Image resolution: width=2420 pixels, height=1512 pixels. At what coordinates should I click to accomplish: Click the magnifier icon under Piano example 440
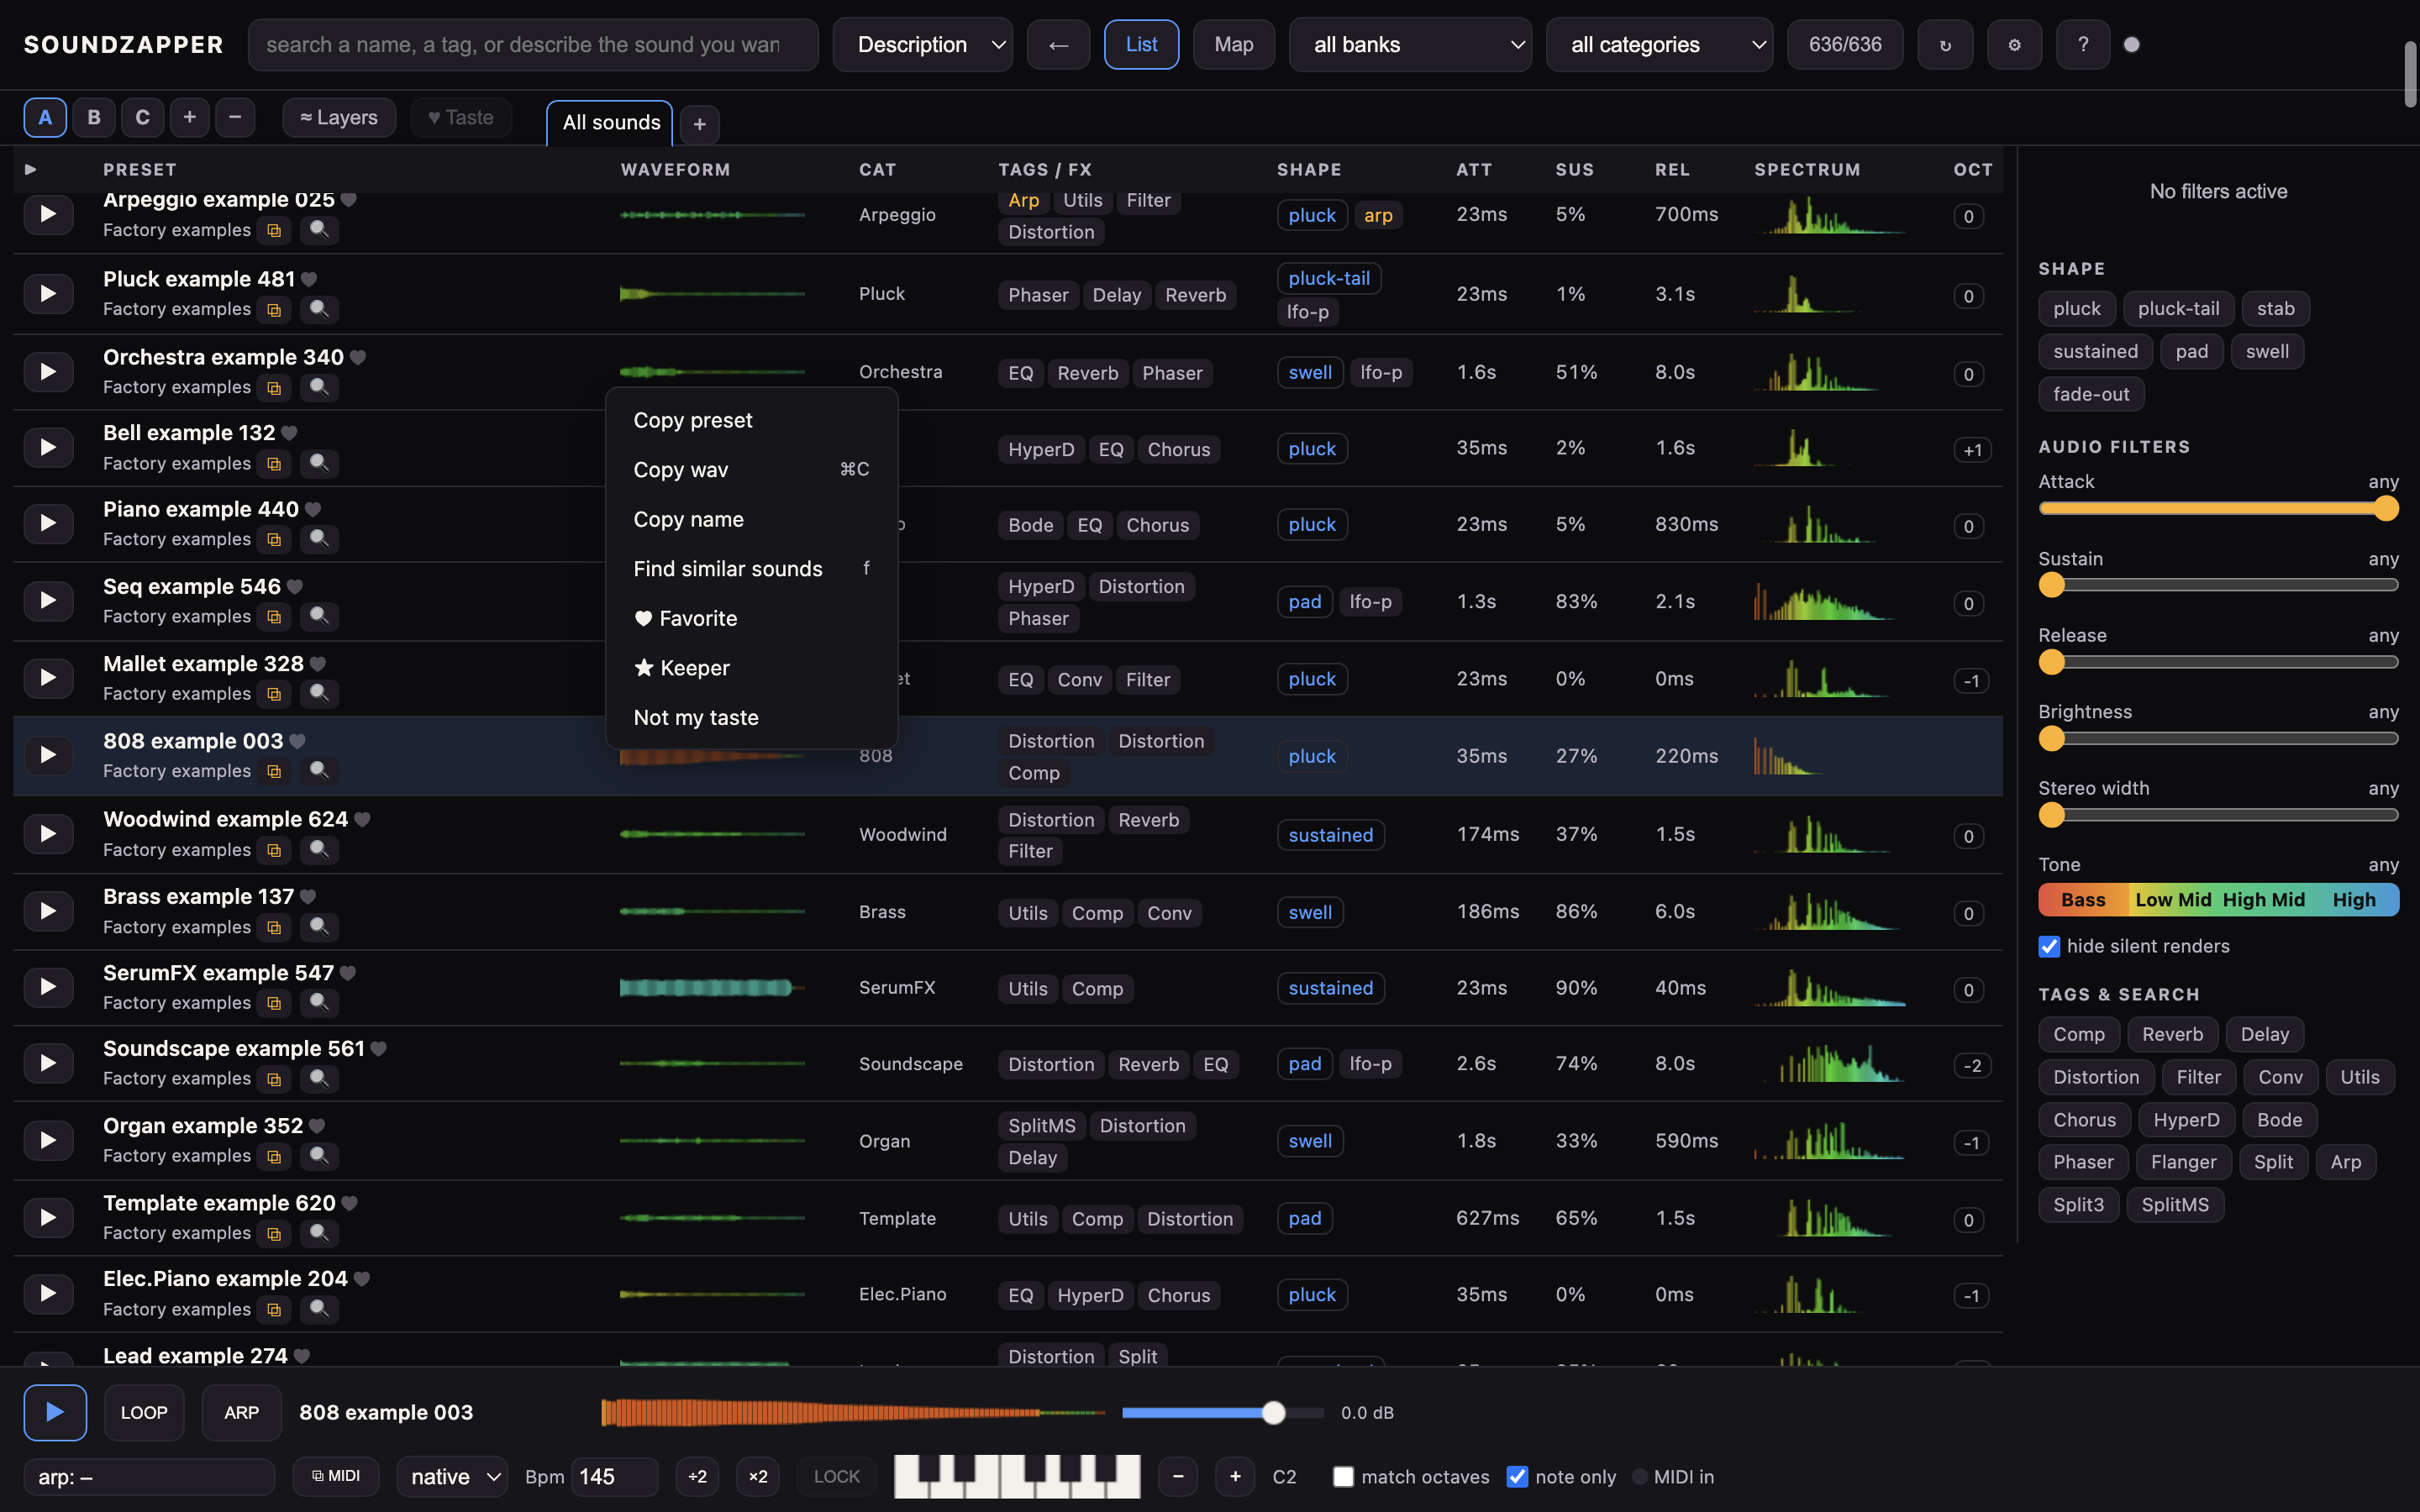(319, 540)
